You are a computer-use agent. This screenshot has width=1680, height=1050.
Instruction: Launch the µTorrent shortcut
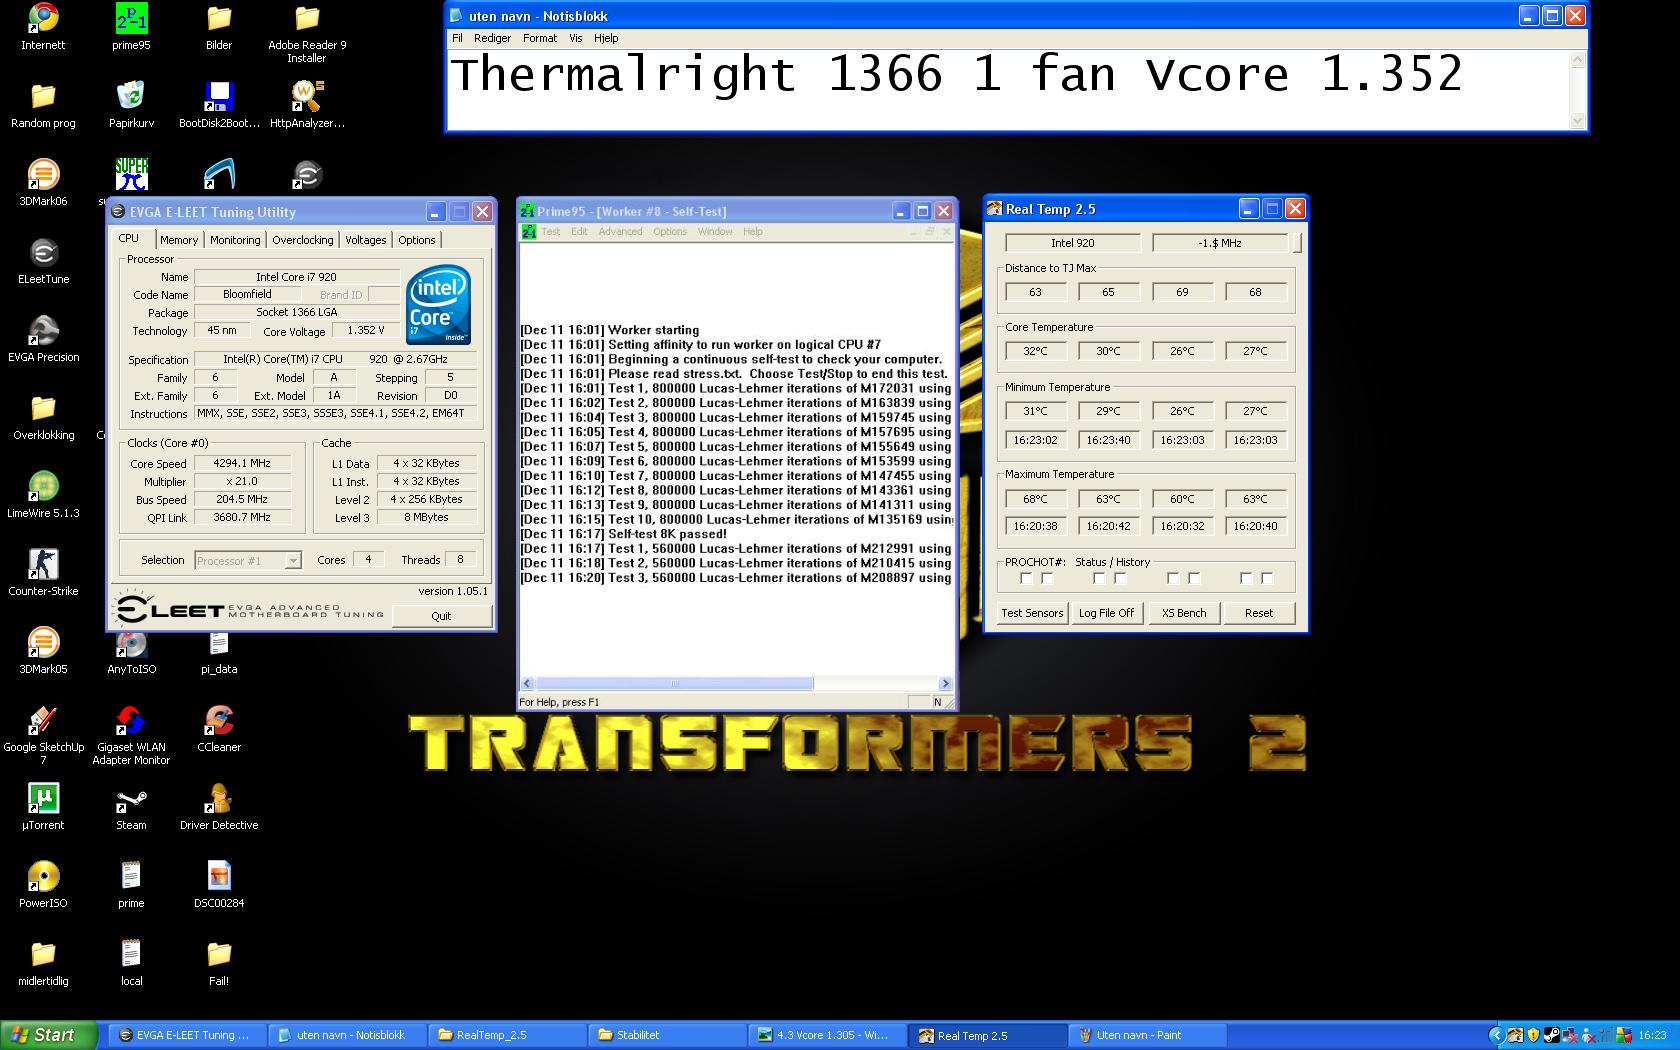(43, 807)
